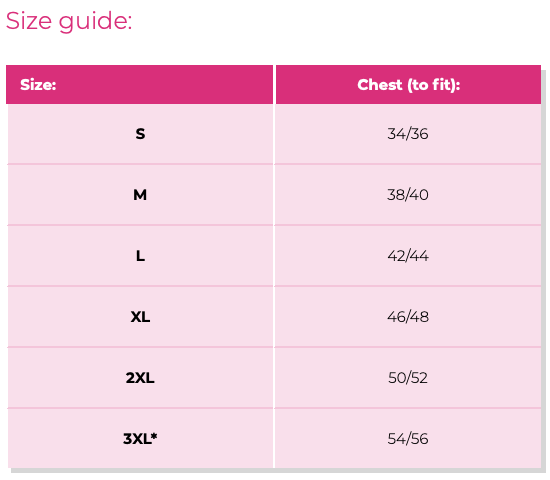Select the 'Size:' column header
The image size is (550, 480).
tap(140, 85)
